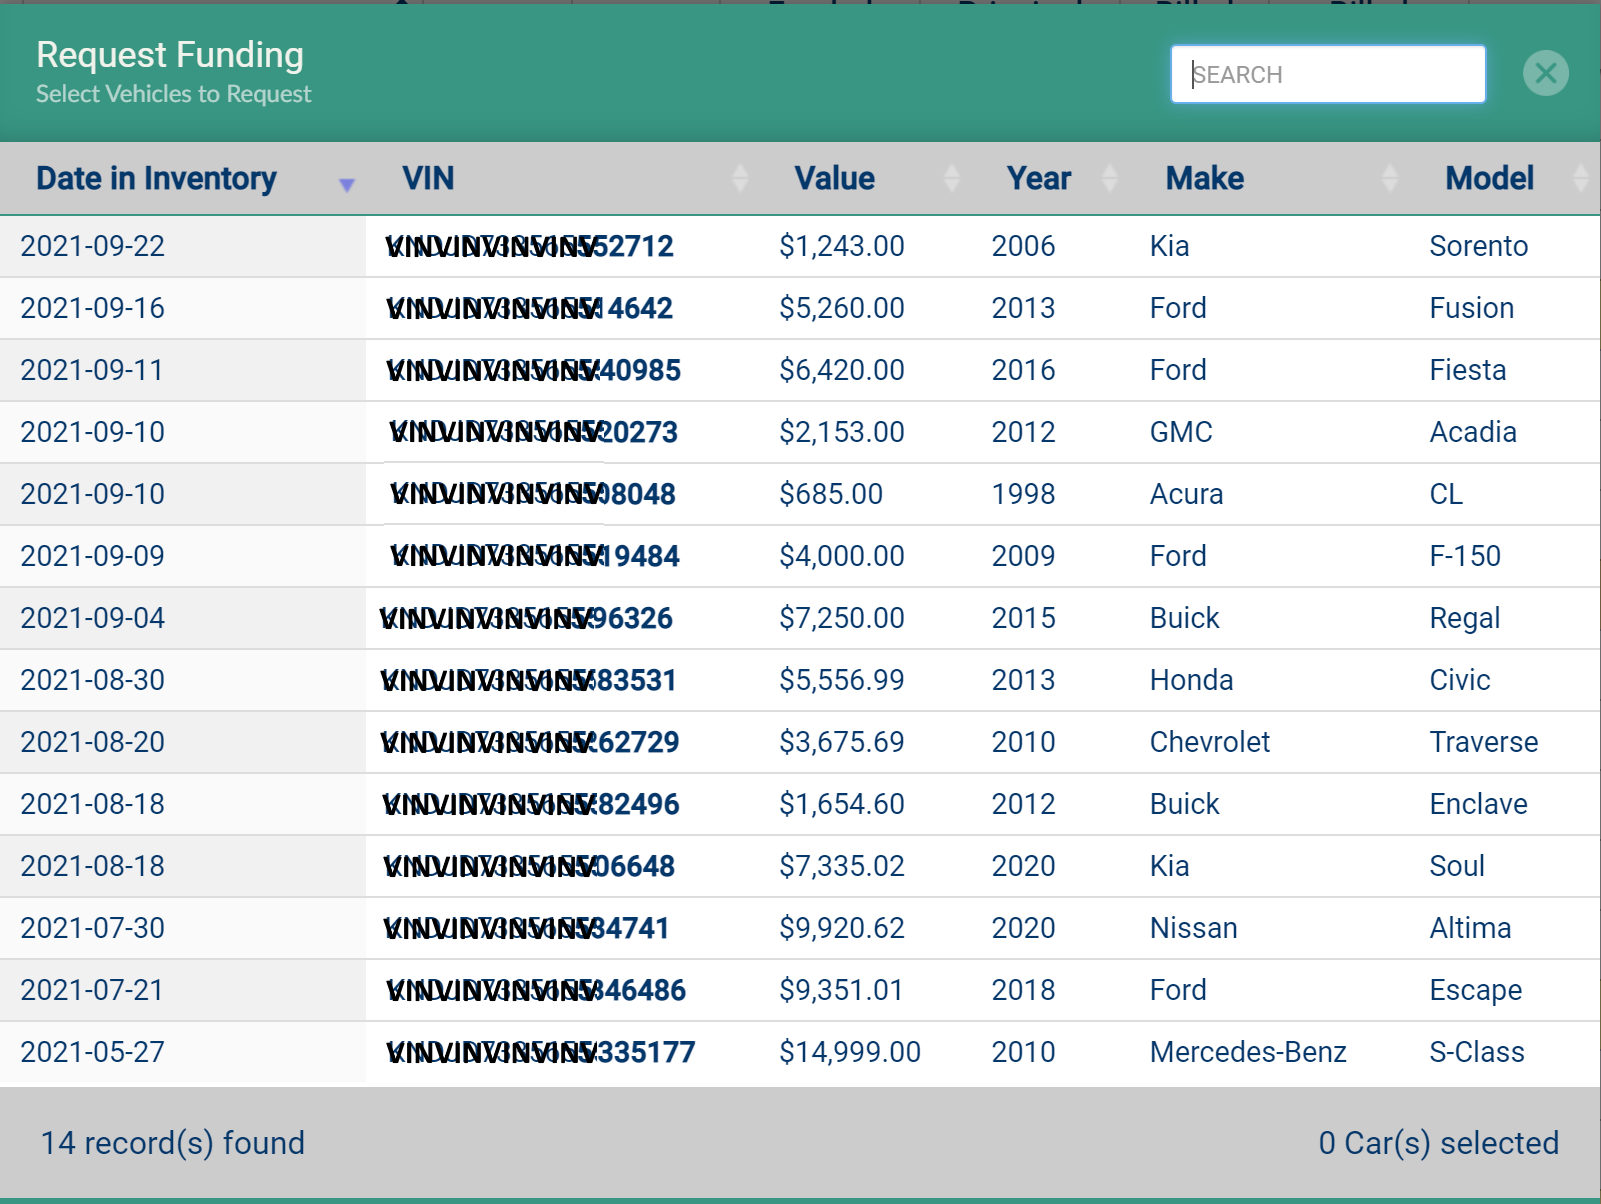Sort table by the Make header
Viewport: 1601px width, 1204px height.
(x=1204, y=178)
